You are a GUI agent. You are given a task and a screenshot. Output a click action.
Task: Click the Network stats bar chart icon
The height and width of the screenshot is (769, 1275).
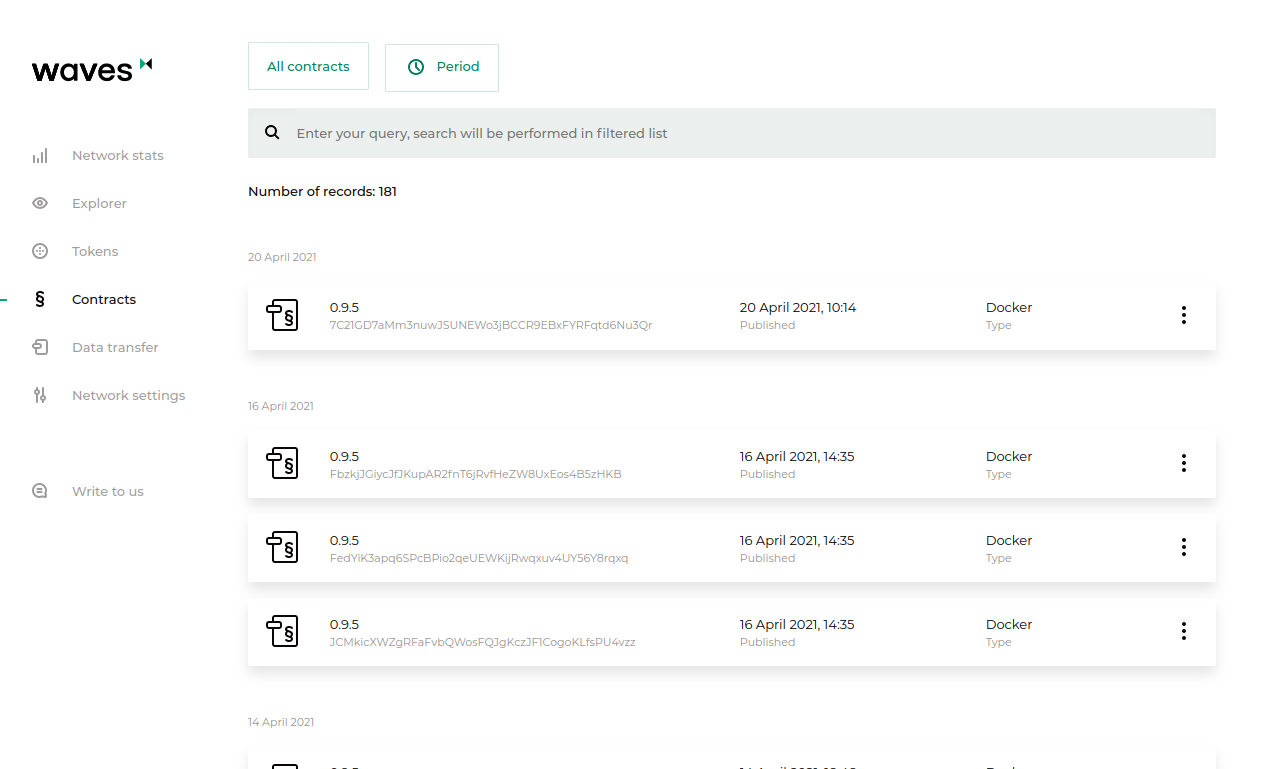[x=40, y=156]
